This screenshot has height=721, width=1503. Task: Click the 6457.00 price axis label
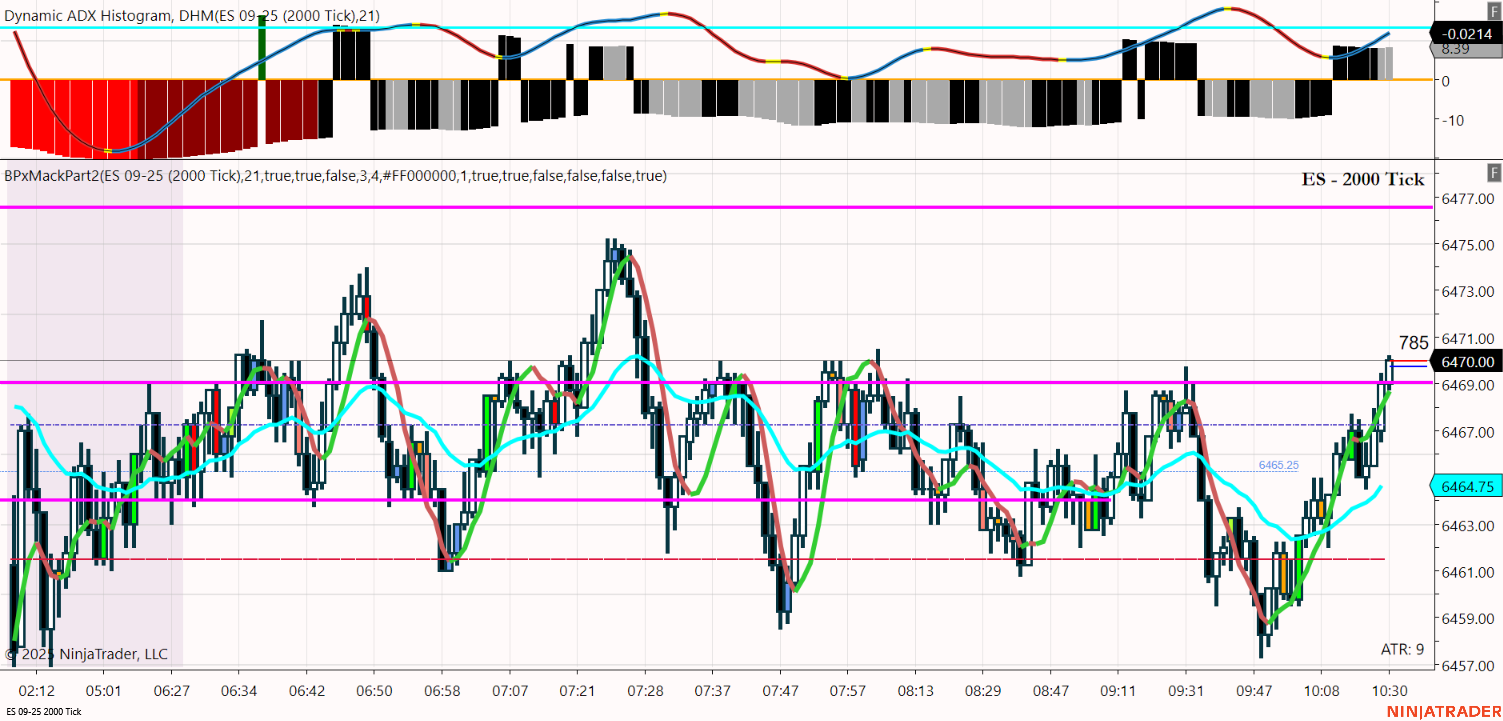point(1469,665)
